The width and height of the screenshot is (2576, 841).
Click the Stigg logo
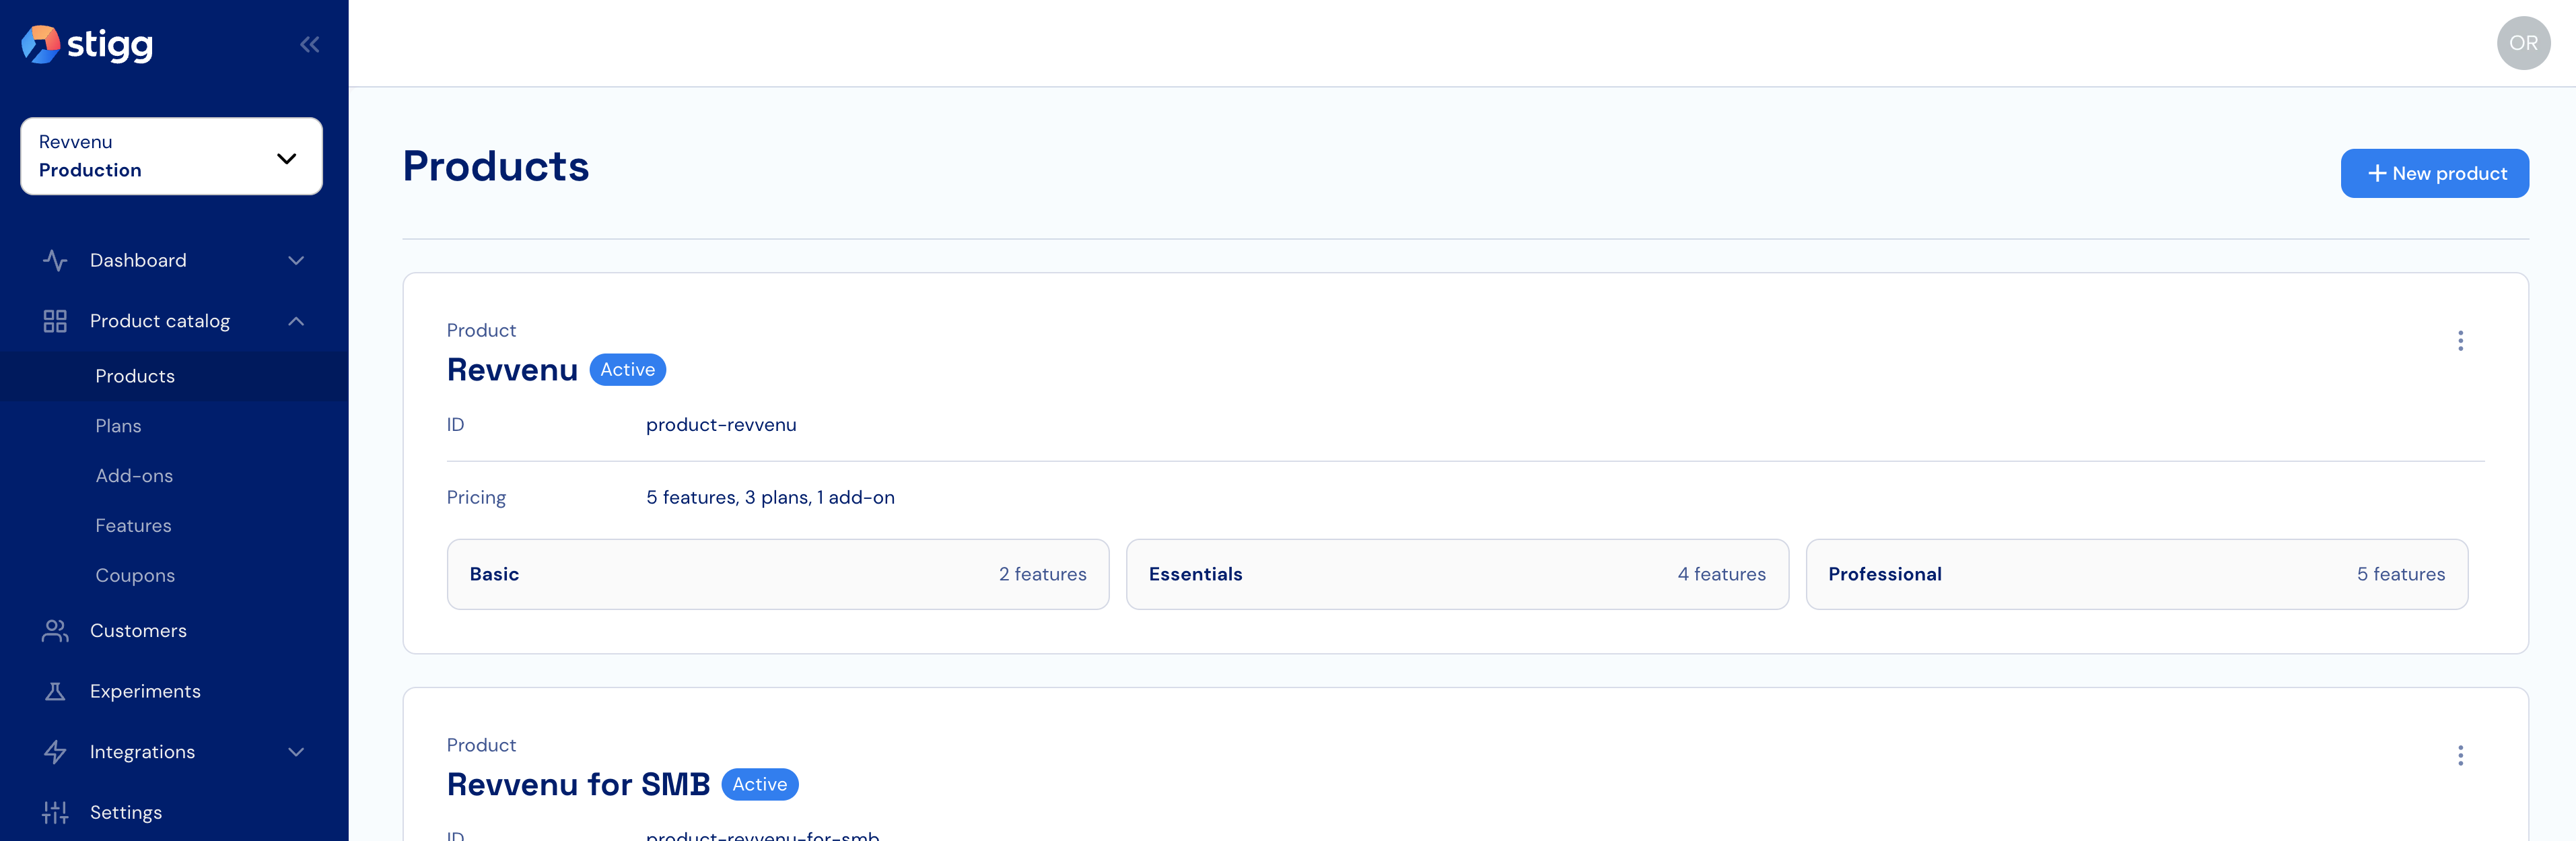coord(87,44)
